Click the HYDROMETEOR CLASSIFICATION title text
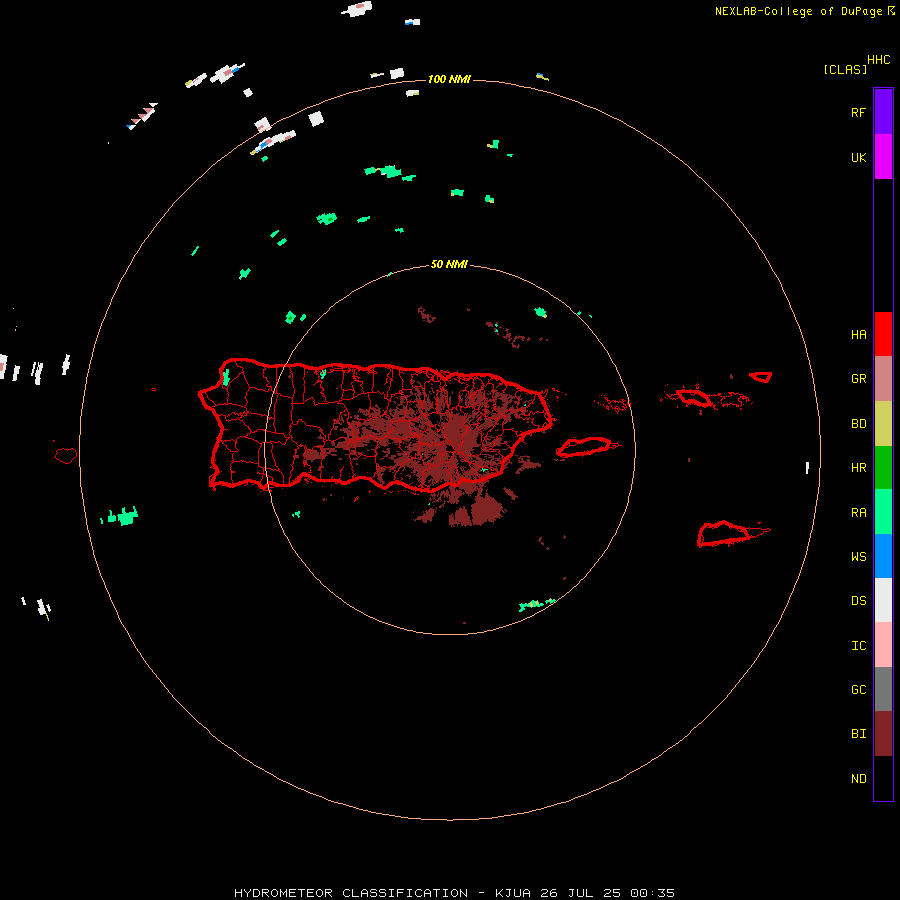The image size is (900, 900). 351,893
